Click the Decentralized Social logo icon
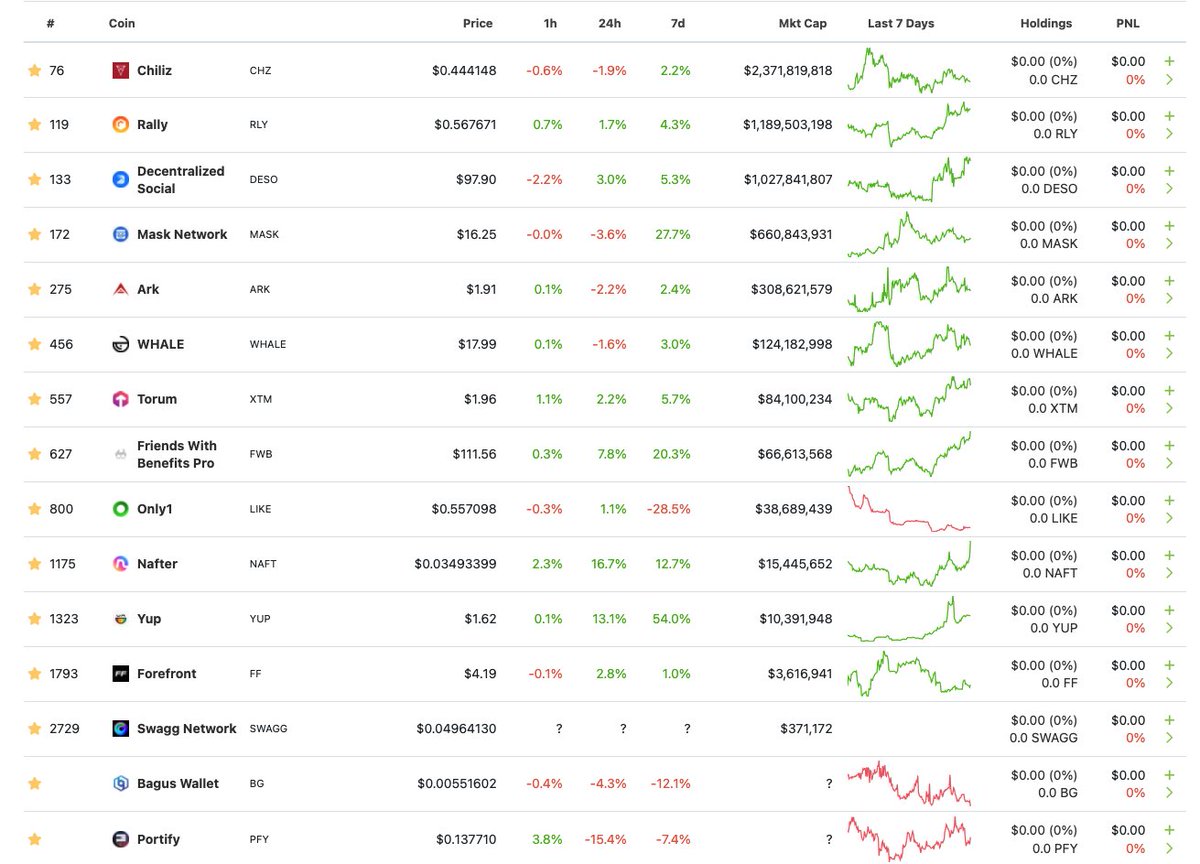The width and height of the screenshot is (1200, 864). pos(120,180)
